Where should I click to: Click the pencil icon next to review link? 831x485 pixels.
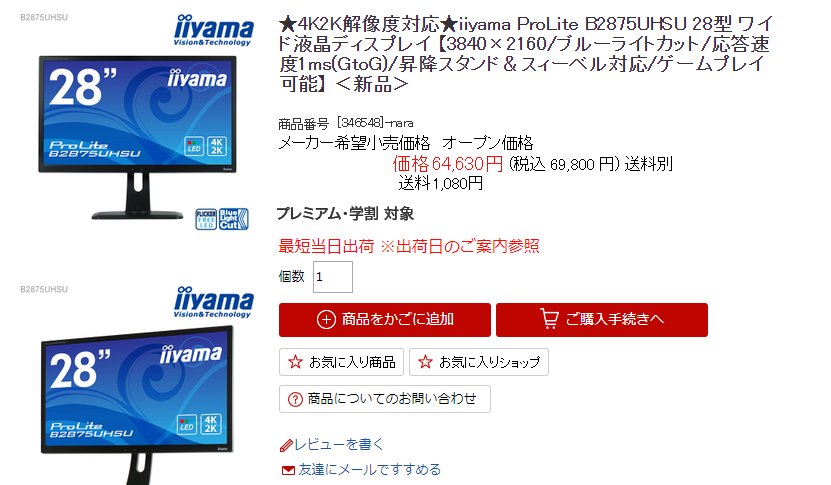(286, 445)
